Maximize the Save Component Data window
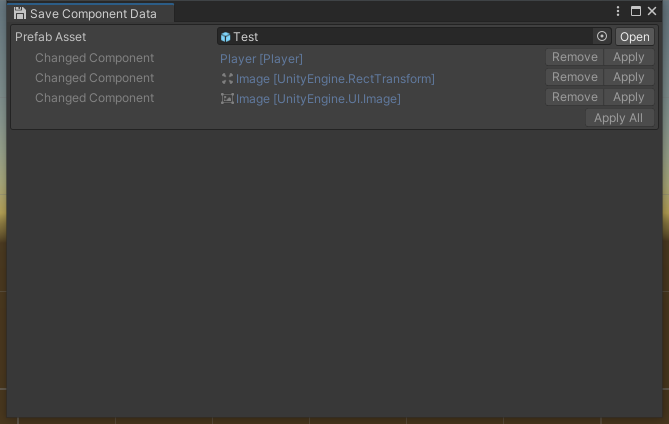Viewport: 669px width, 424px height. (636, 11)
